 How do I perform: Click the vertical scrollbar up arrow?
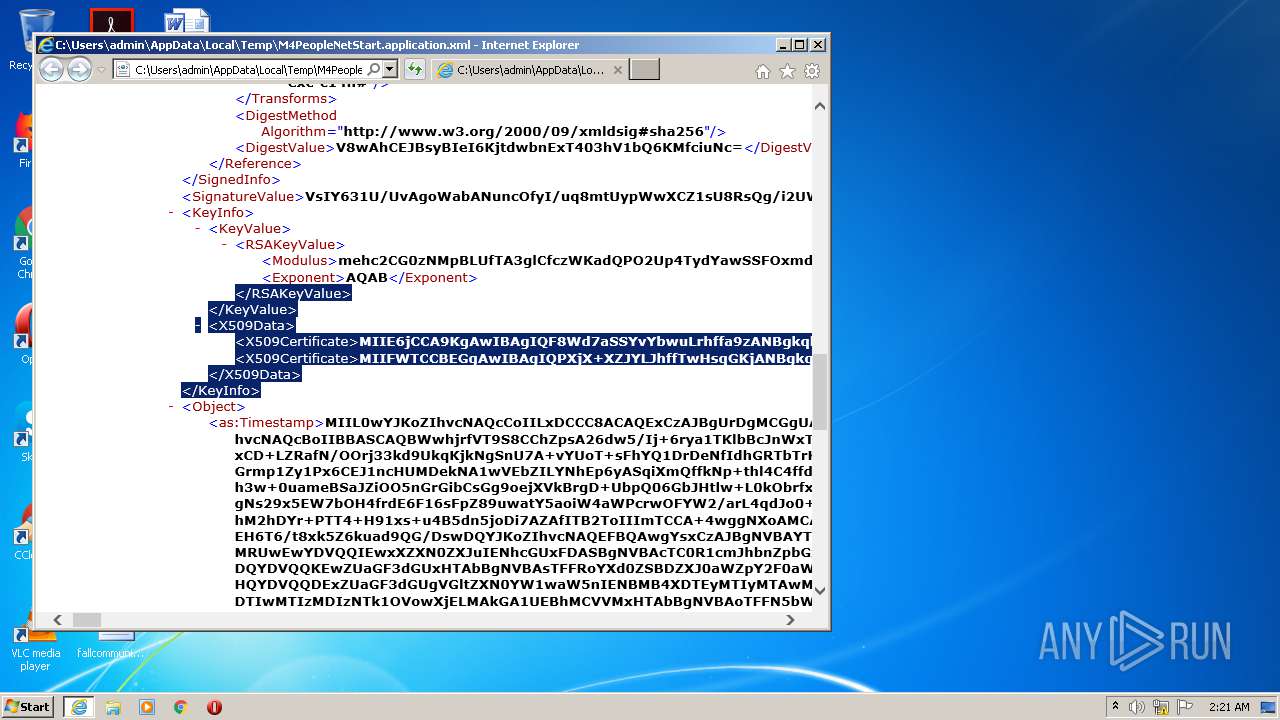(x=820, y=106)
